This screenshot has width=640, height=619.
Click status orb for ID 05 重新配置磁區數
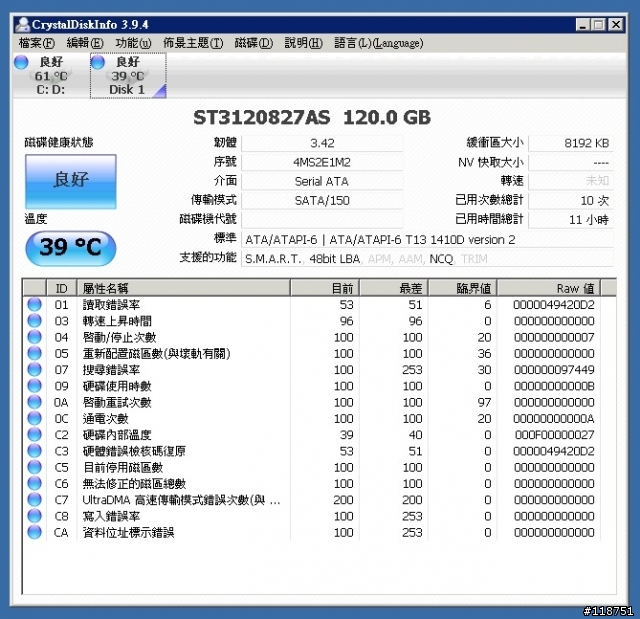click(x=35, y=353)
